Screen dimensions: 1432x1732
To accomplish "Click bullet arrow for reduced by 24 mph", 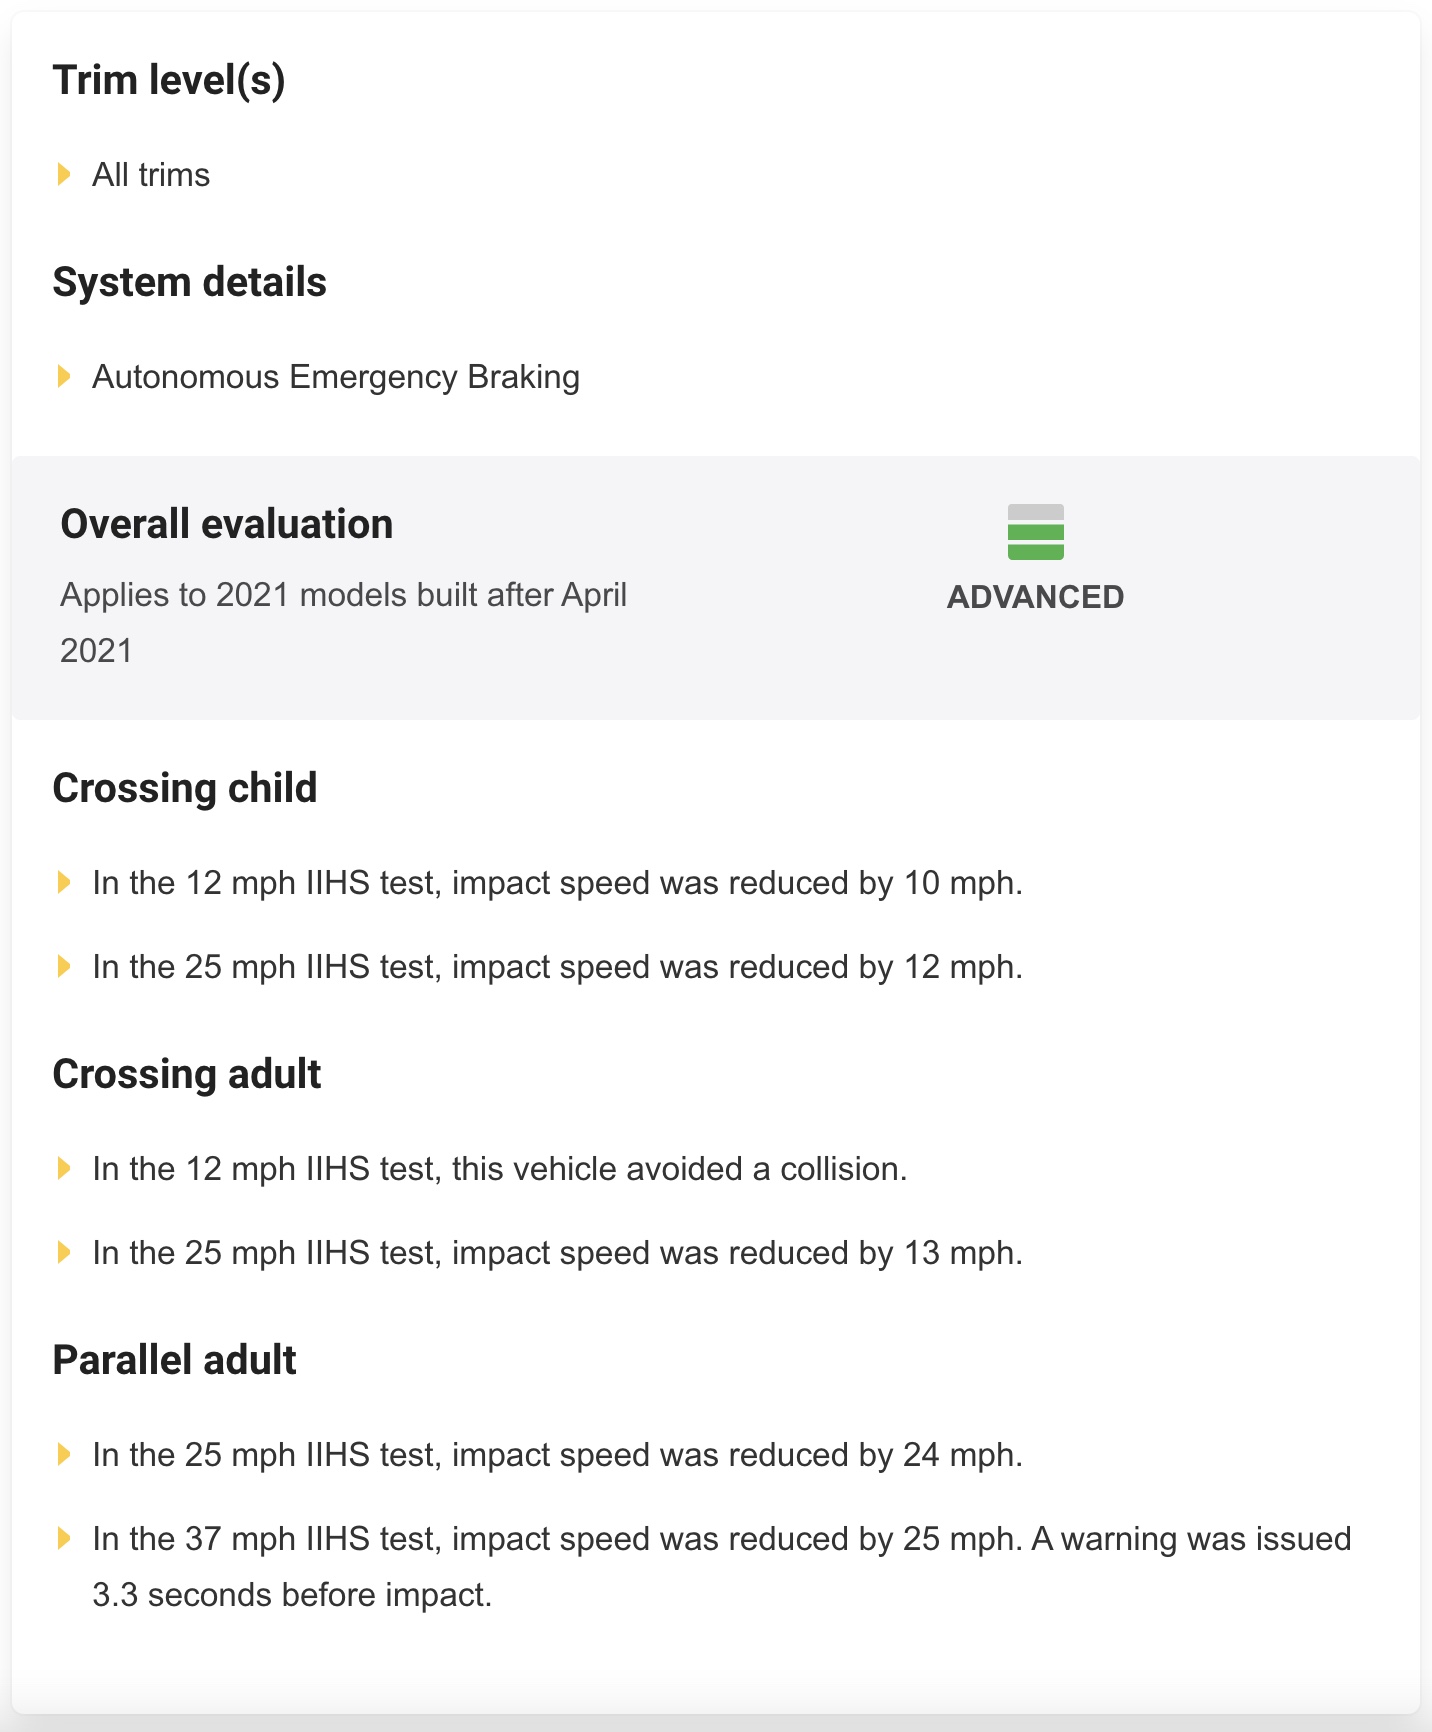I will (64, 1455).
